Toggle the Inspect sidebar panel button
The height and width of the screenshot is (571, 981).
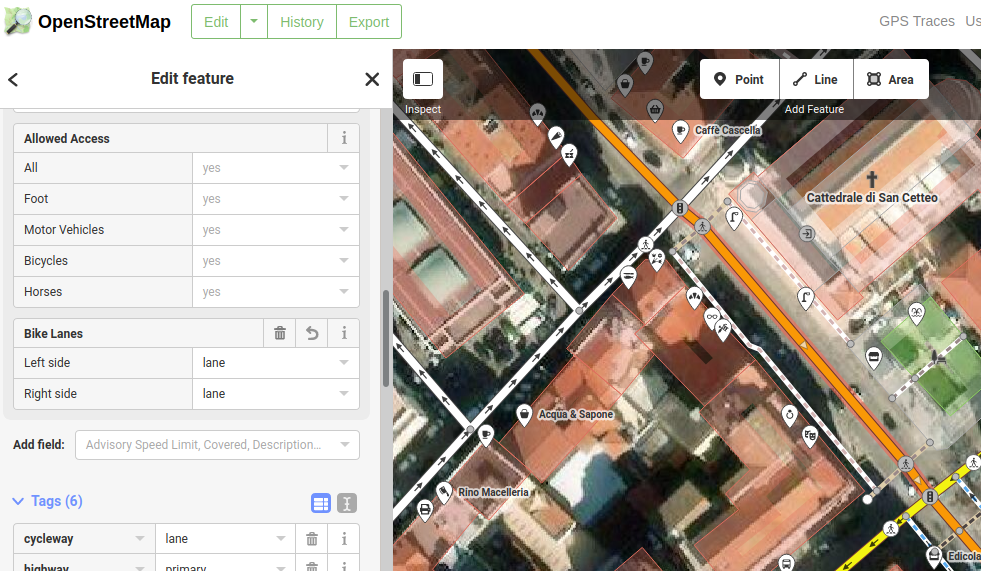(x=423, y=79)
